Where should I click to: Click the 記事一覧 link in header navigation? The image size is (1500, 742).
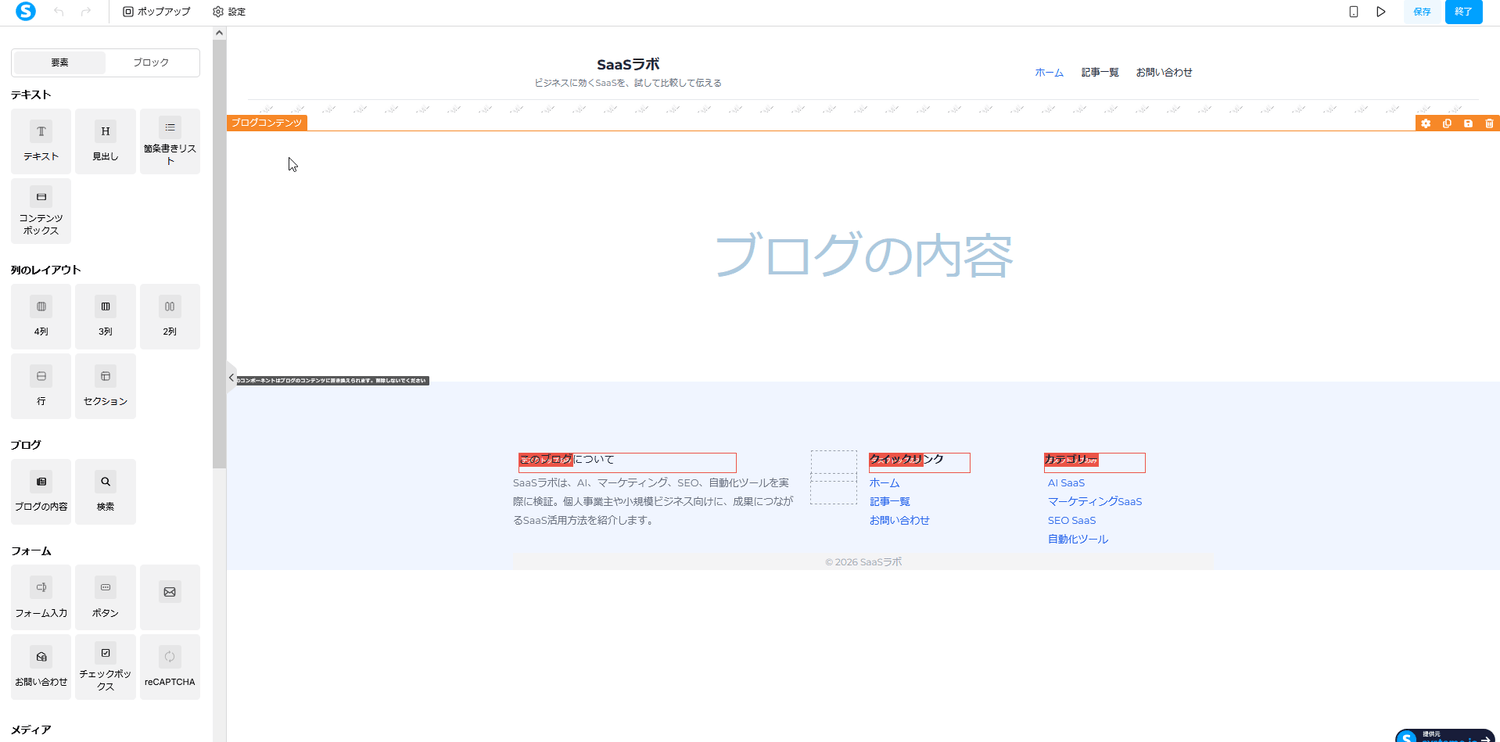1100,72
